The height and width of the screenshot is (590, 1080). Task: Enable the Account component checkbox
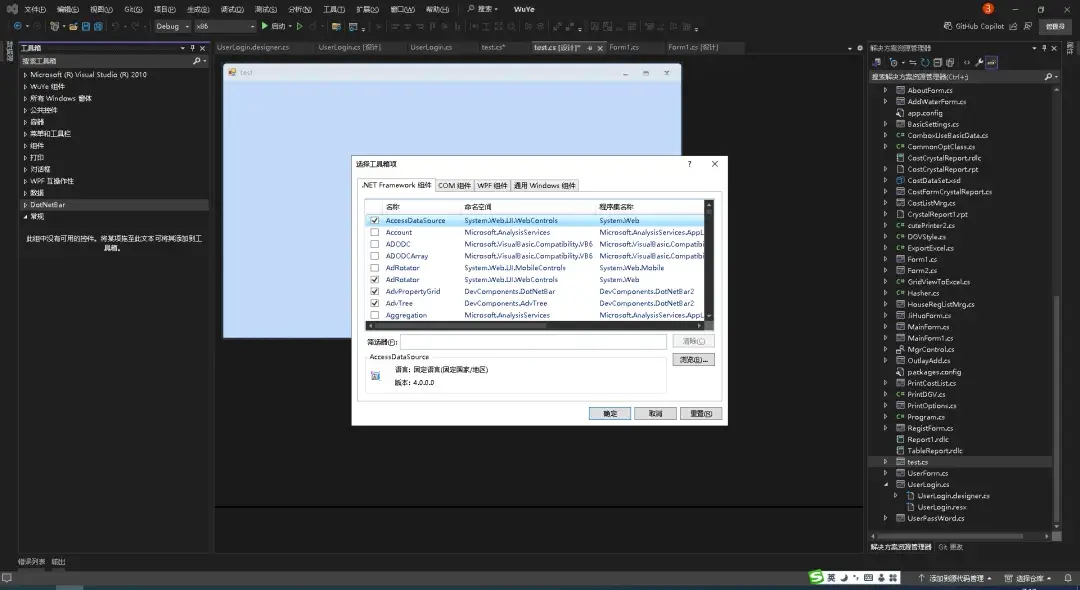(372, 232)
